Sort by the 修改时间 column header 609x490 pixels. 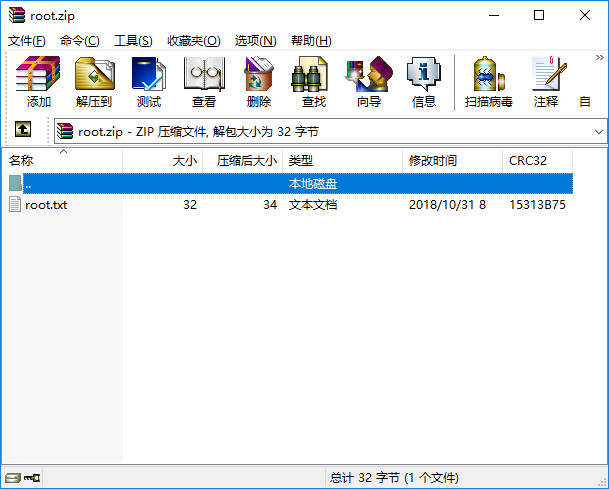[x=452, y=160]
